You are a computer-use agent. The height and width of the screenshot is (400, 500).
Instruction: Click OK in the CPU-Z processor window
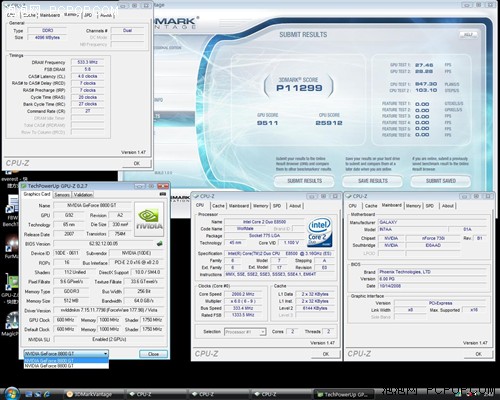326,354
